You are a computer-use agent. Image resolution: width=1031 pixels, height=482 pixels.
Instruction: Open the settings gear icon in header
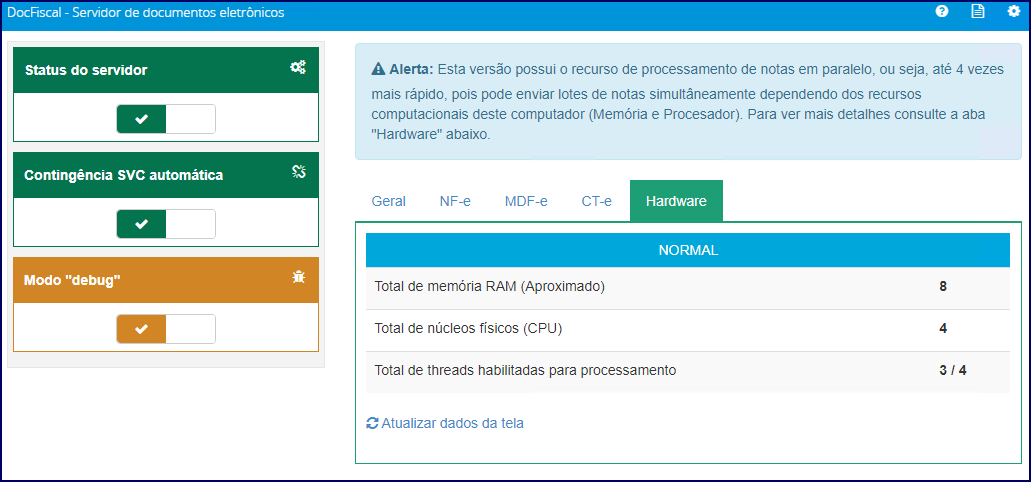[1013, 11]
